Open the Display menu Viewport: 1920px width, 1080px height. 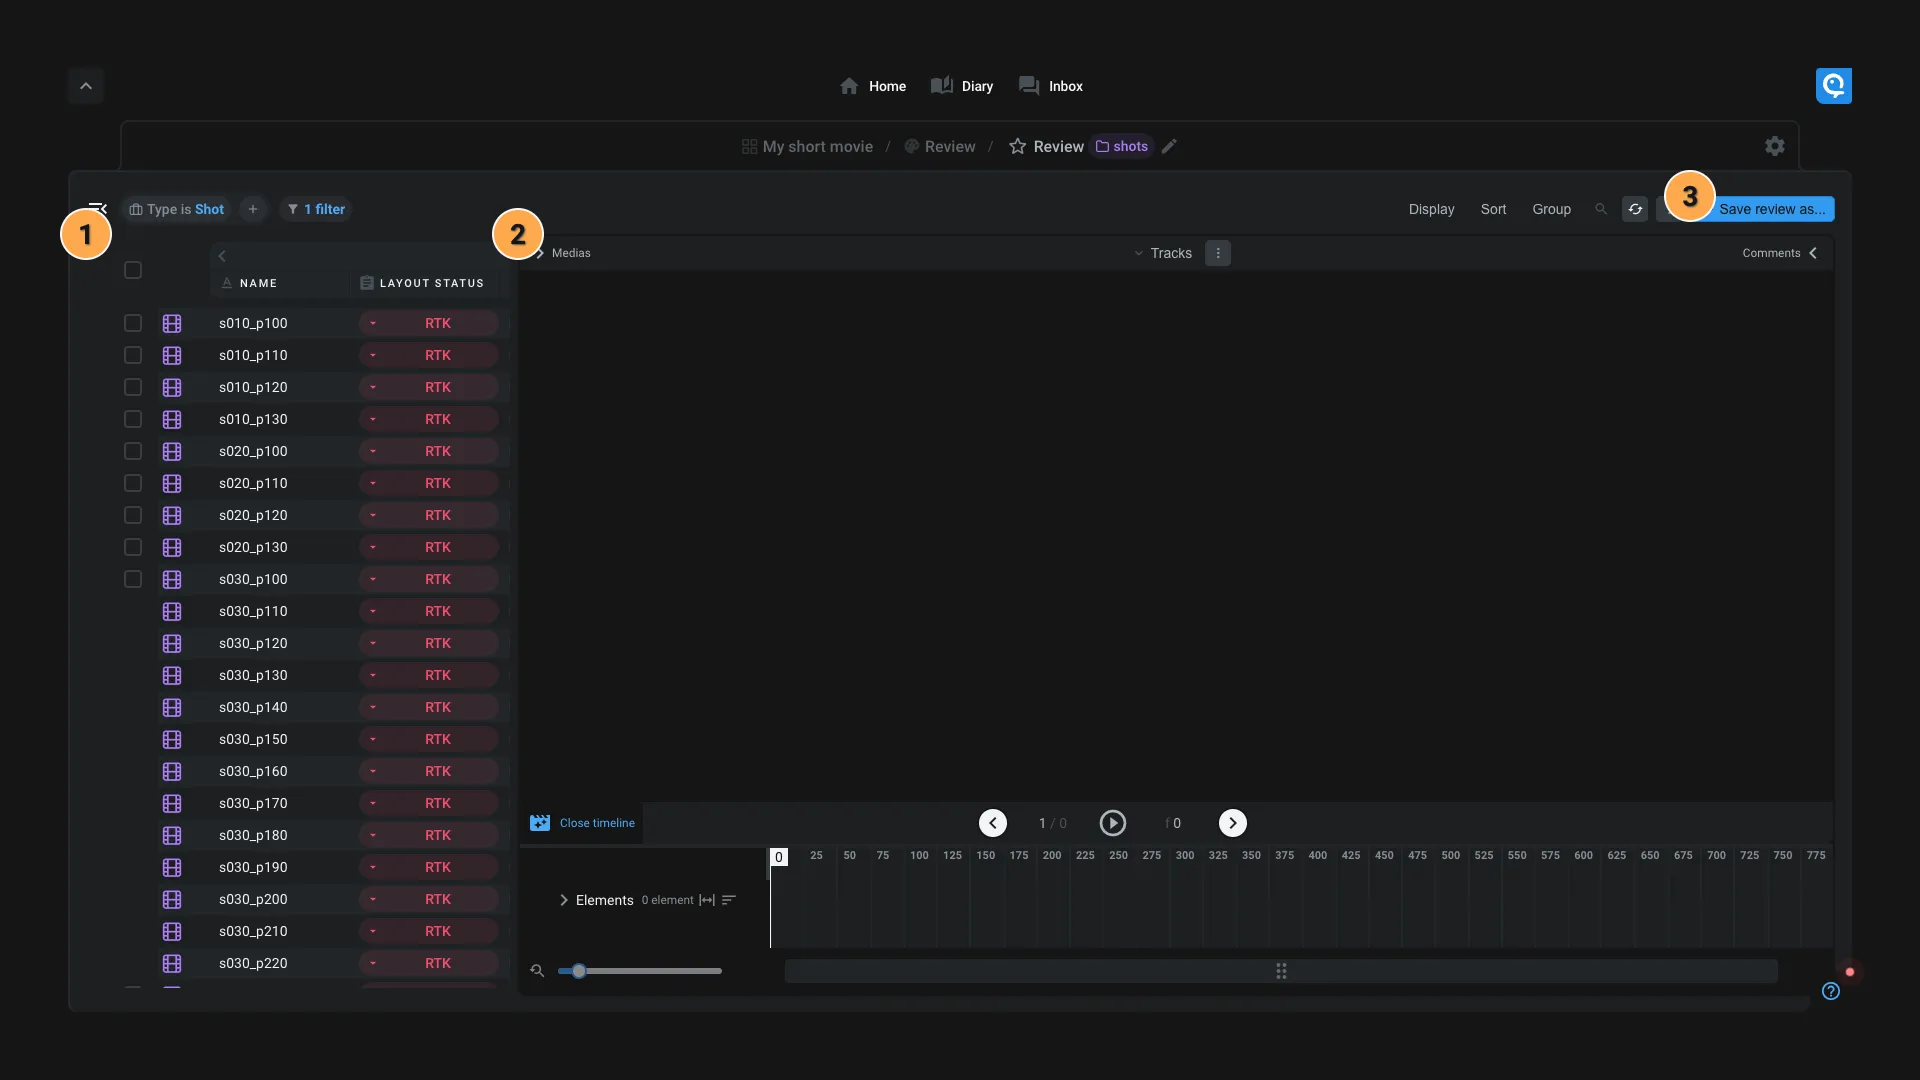(1431, 209)
